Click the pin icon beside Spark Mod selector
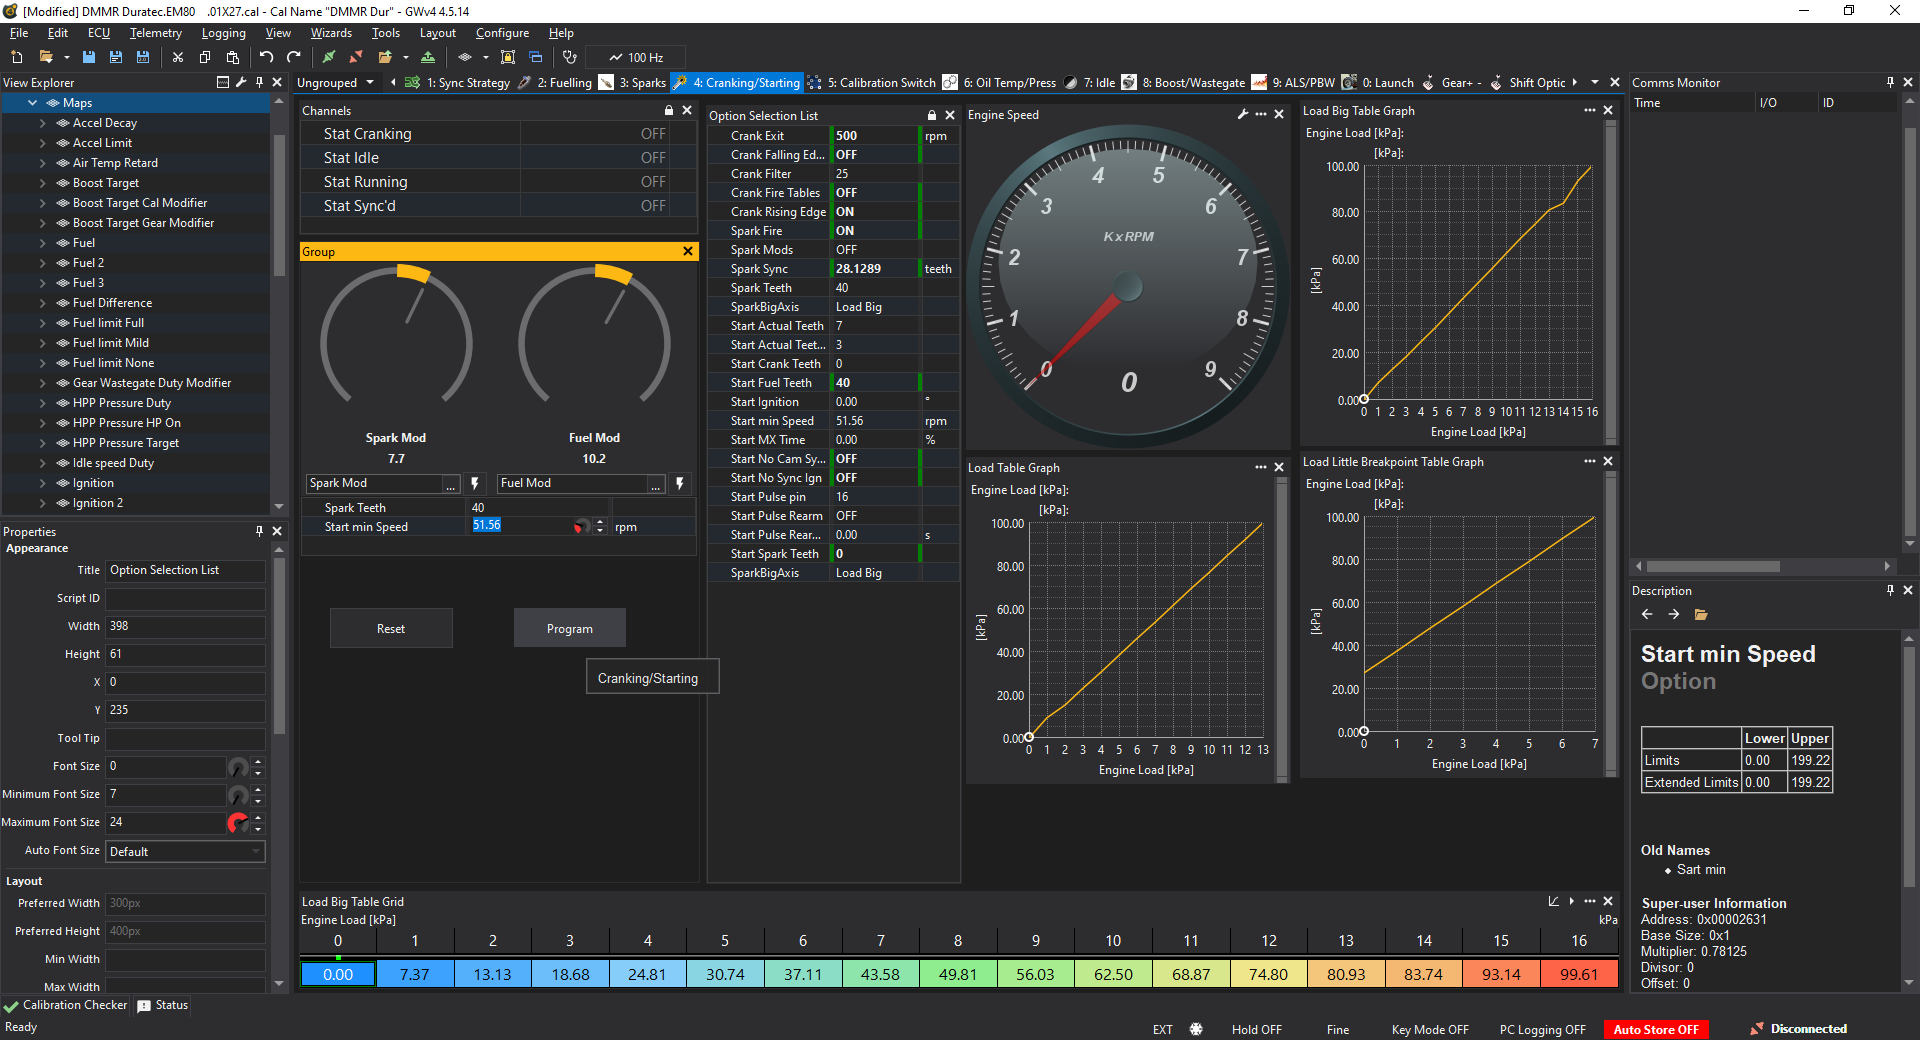The image size is (1920, 1040). pos(475,483)
